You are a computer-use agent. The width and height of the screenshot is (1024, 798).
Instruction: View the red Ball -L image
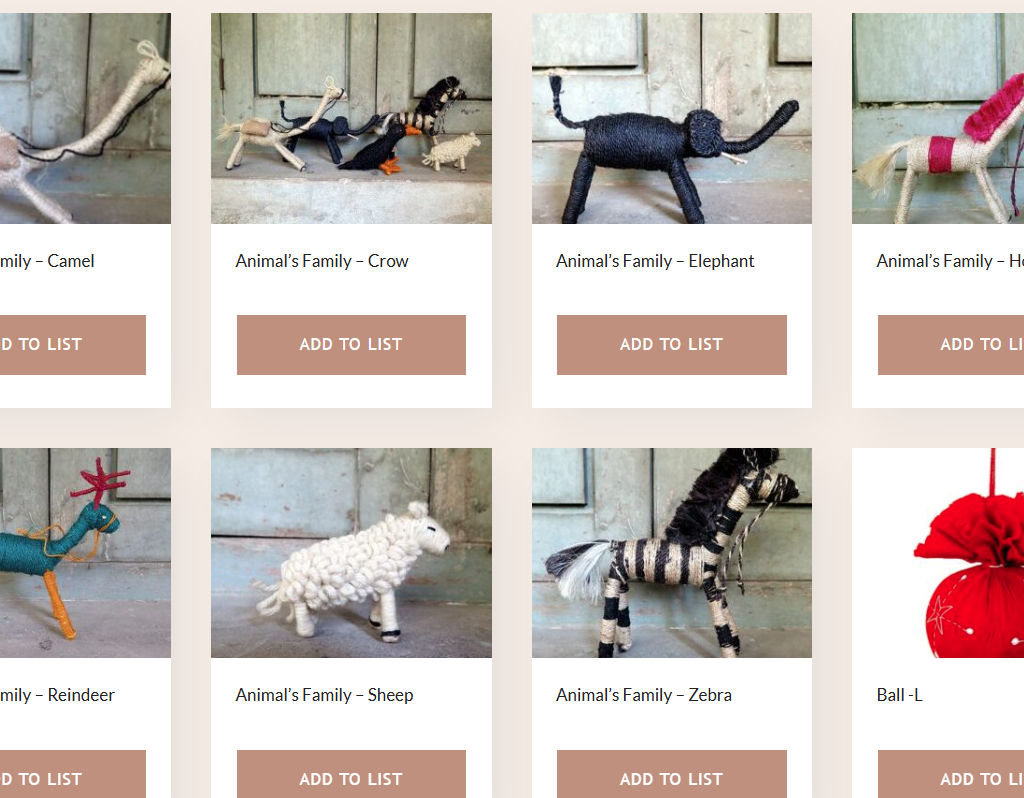(938, 552)
